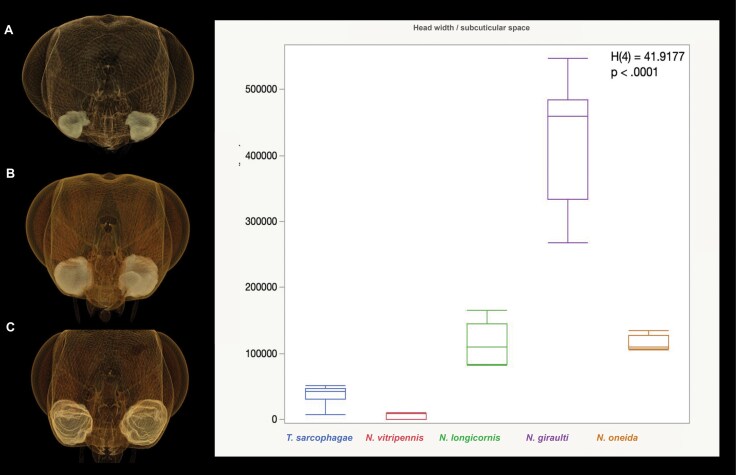Click the T. sarcophagae axis label
Viewport: 736px width, 475px height.
pos(319,438)
